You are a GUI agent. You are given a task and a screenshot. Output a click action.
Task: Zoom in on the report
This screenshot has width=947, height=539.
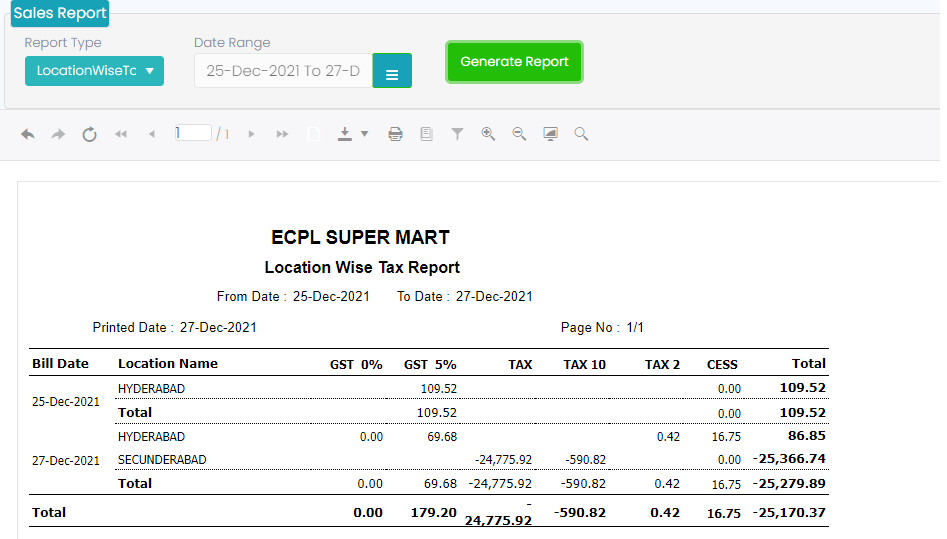(x=488, y=134)
